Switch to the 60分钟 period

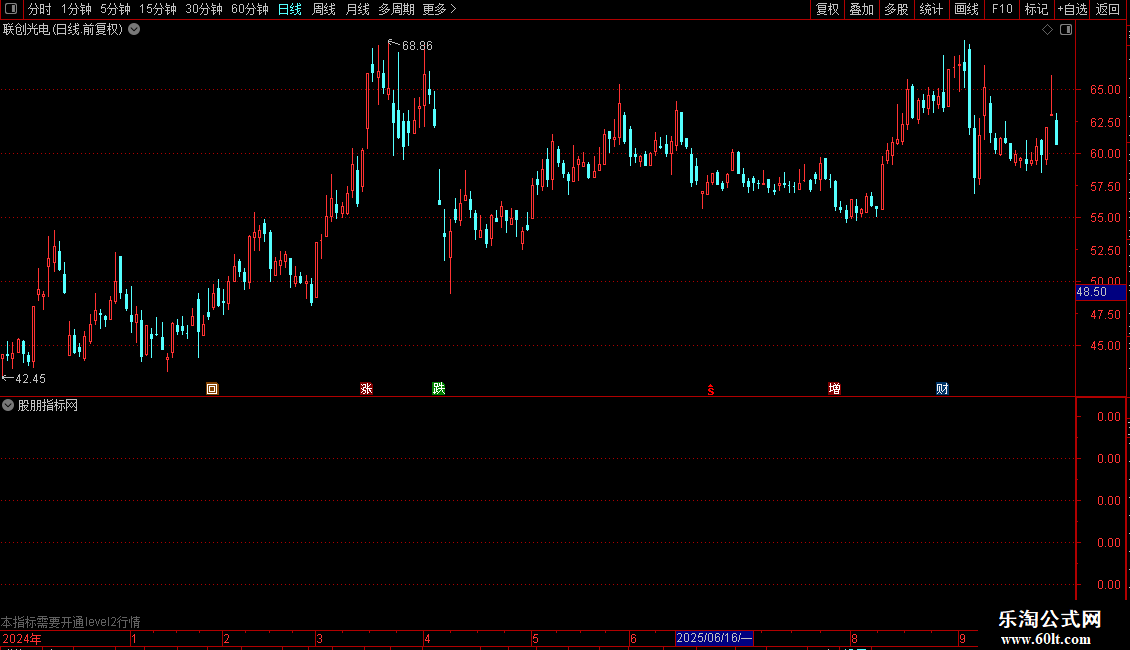[x=250, y=9]
